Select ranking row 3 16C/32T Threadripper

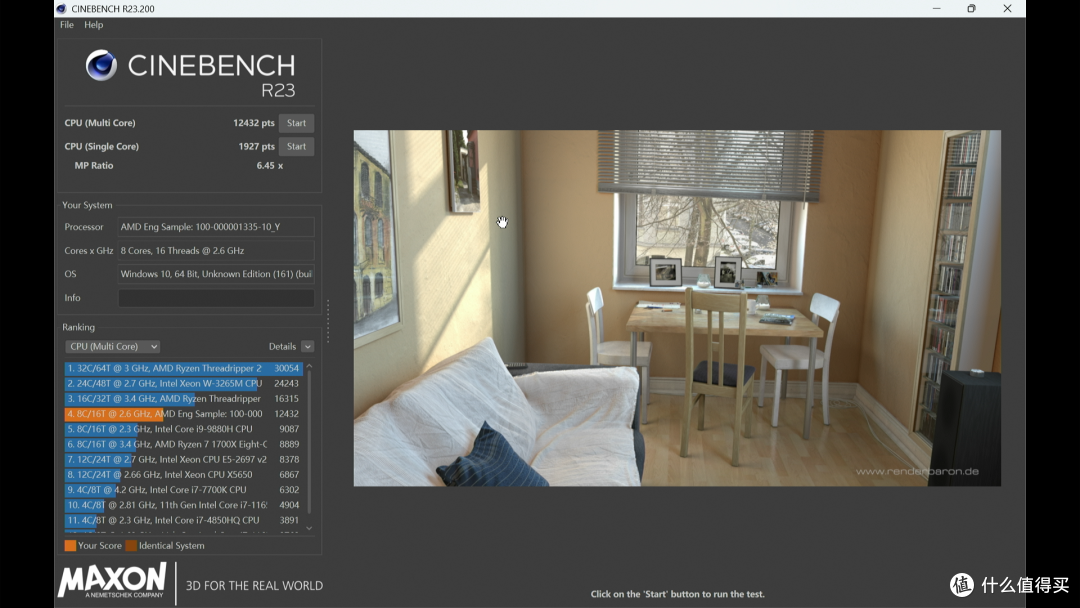pos(183,399)
